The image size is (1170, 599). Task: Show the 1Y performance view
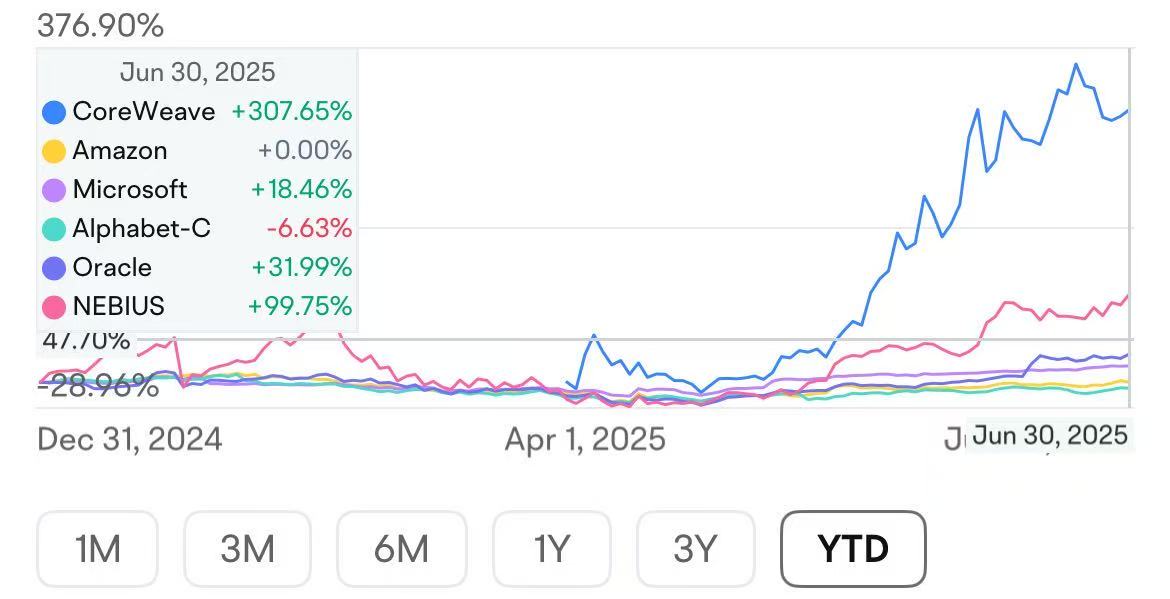(x=551, y=548)
